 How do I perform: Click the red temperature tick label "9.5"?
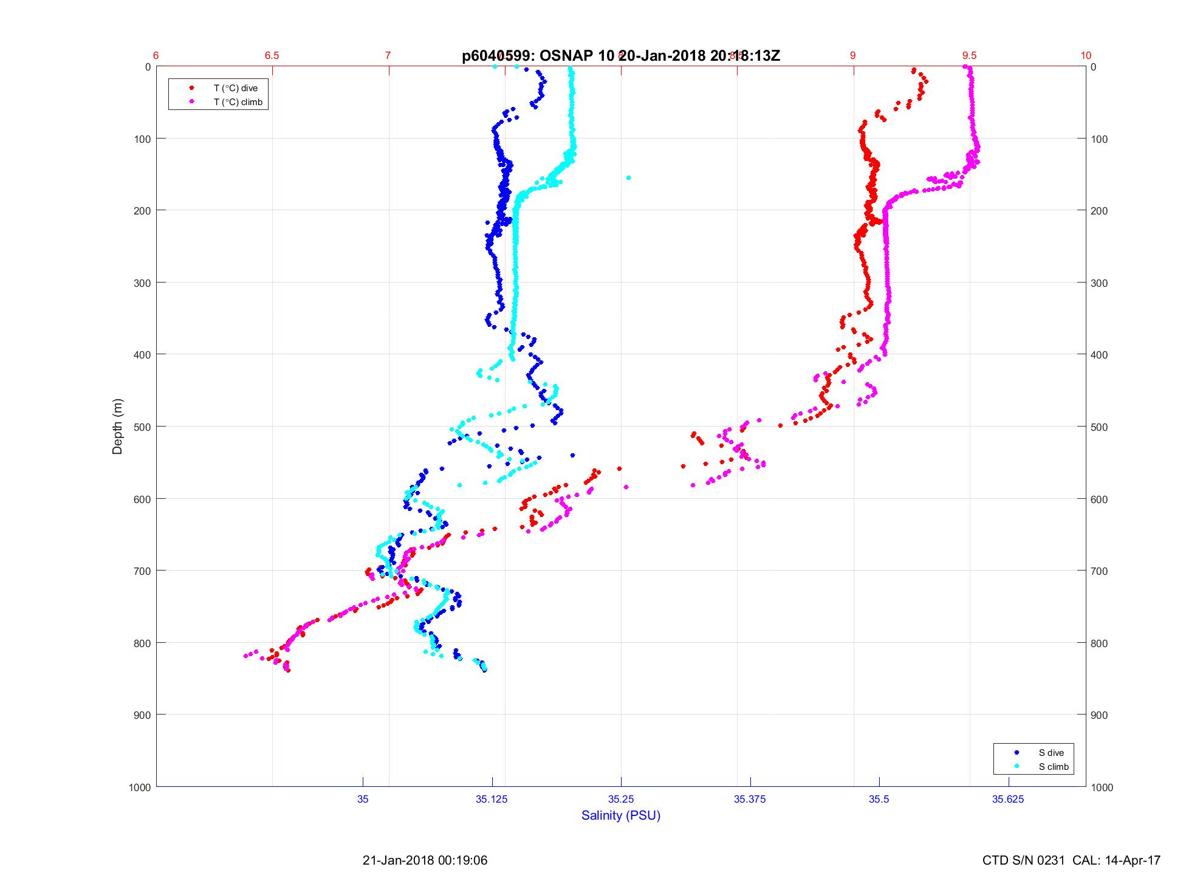[970, 55]
